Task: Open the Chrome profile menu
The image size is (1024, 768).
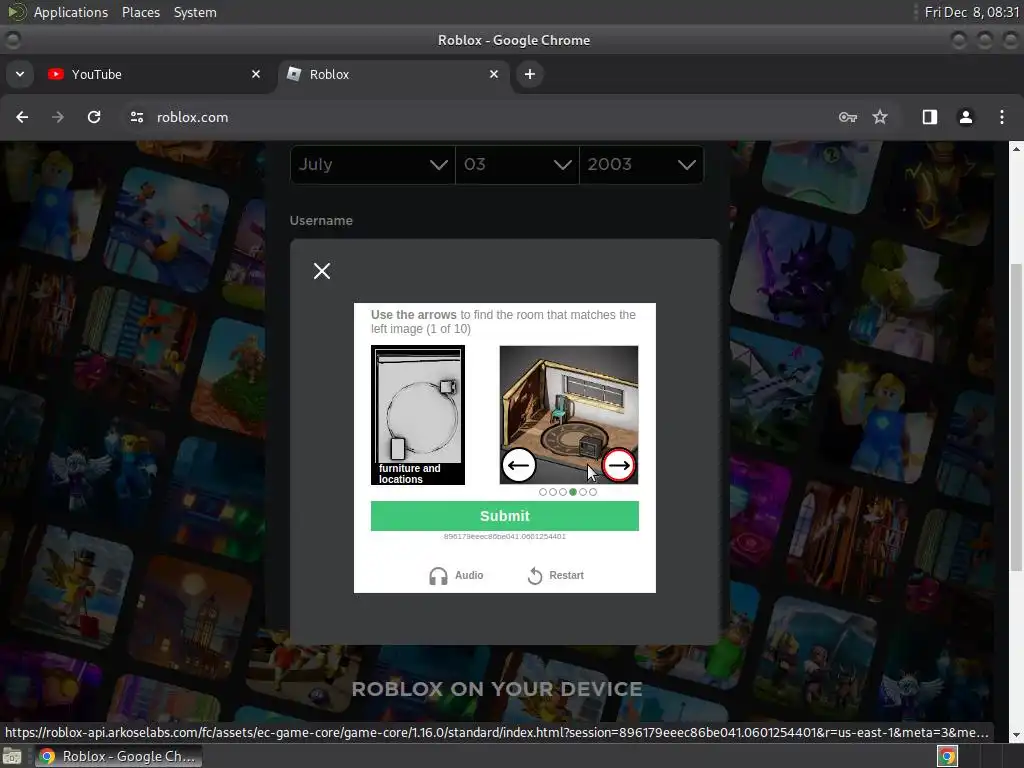Action: click(965, 117)
